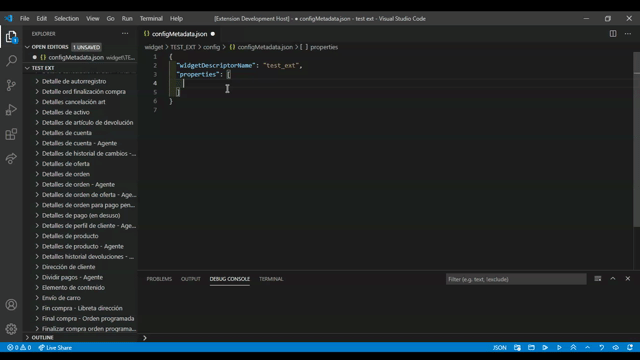This screenshot has width=640, height=360.
Task: Open the View menu
Action: (93, 18)
